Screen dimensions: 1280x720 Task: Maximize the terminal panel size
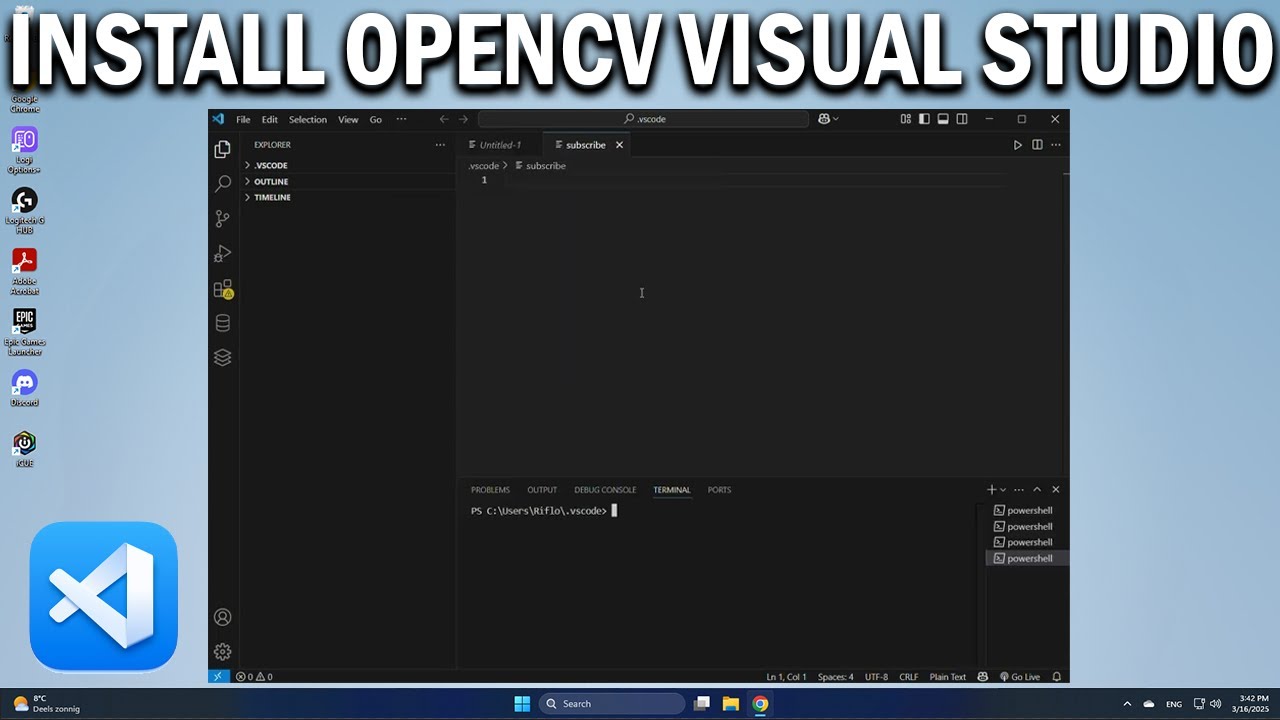1037,490
